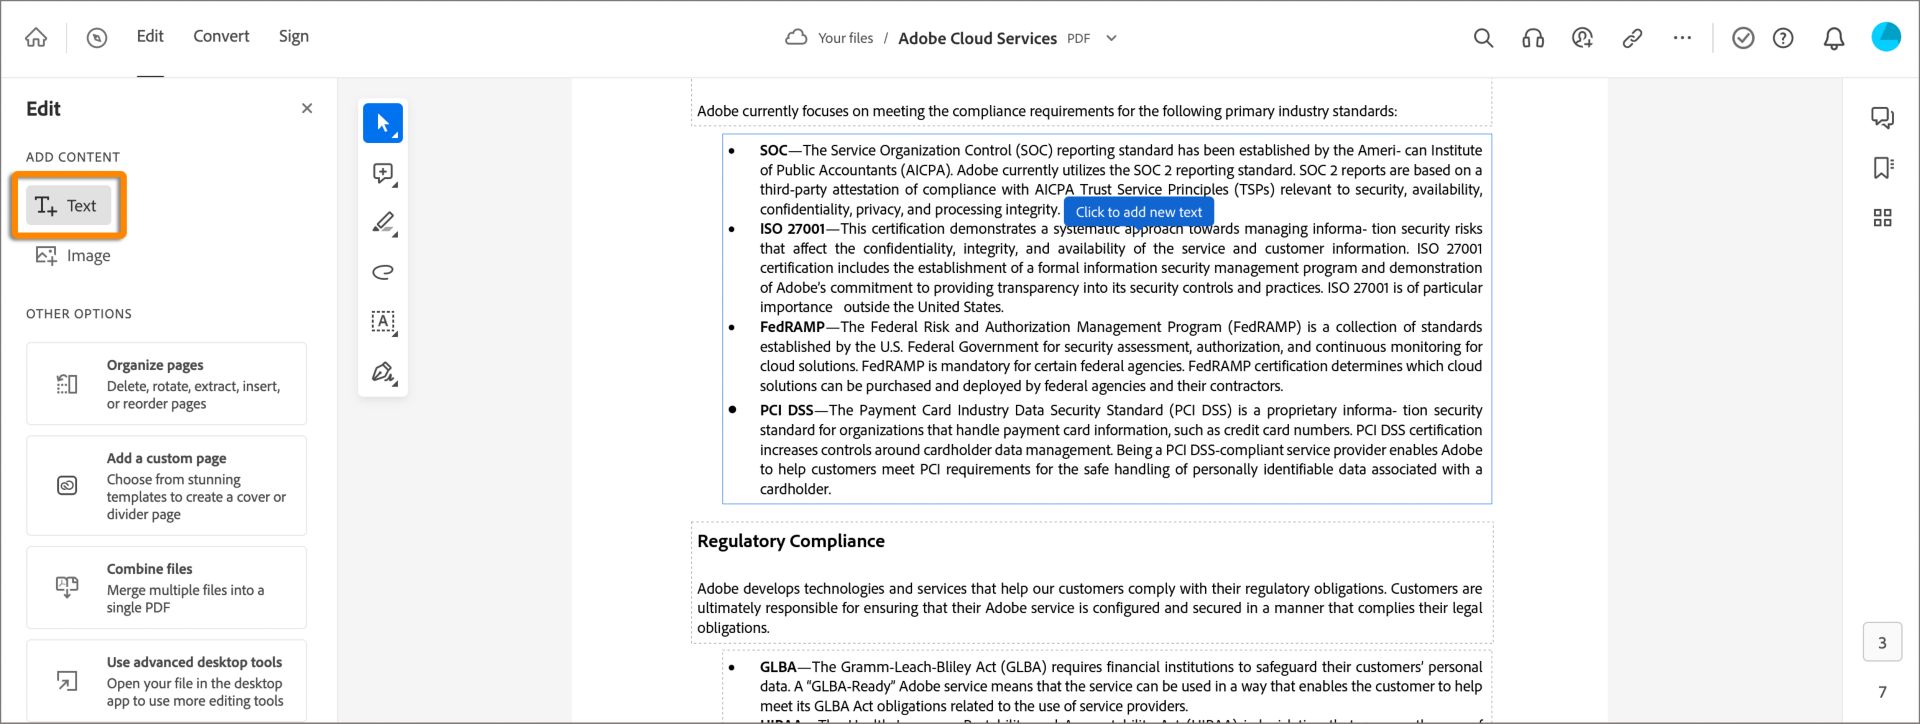Open the bookmarks panel icon
The image size is (1920, 724).
pos(1882,168)
